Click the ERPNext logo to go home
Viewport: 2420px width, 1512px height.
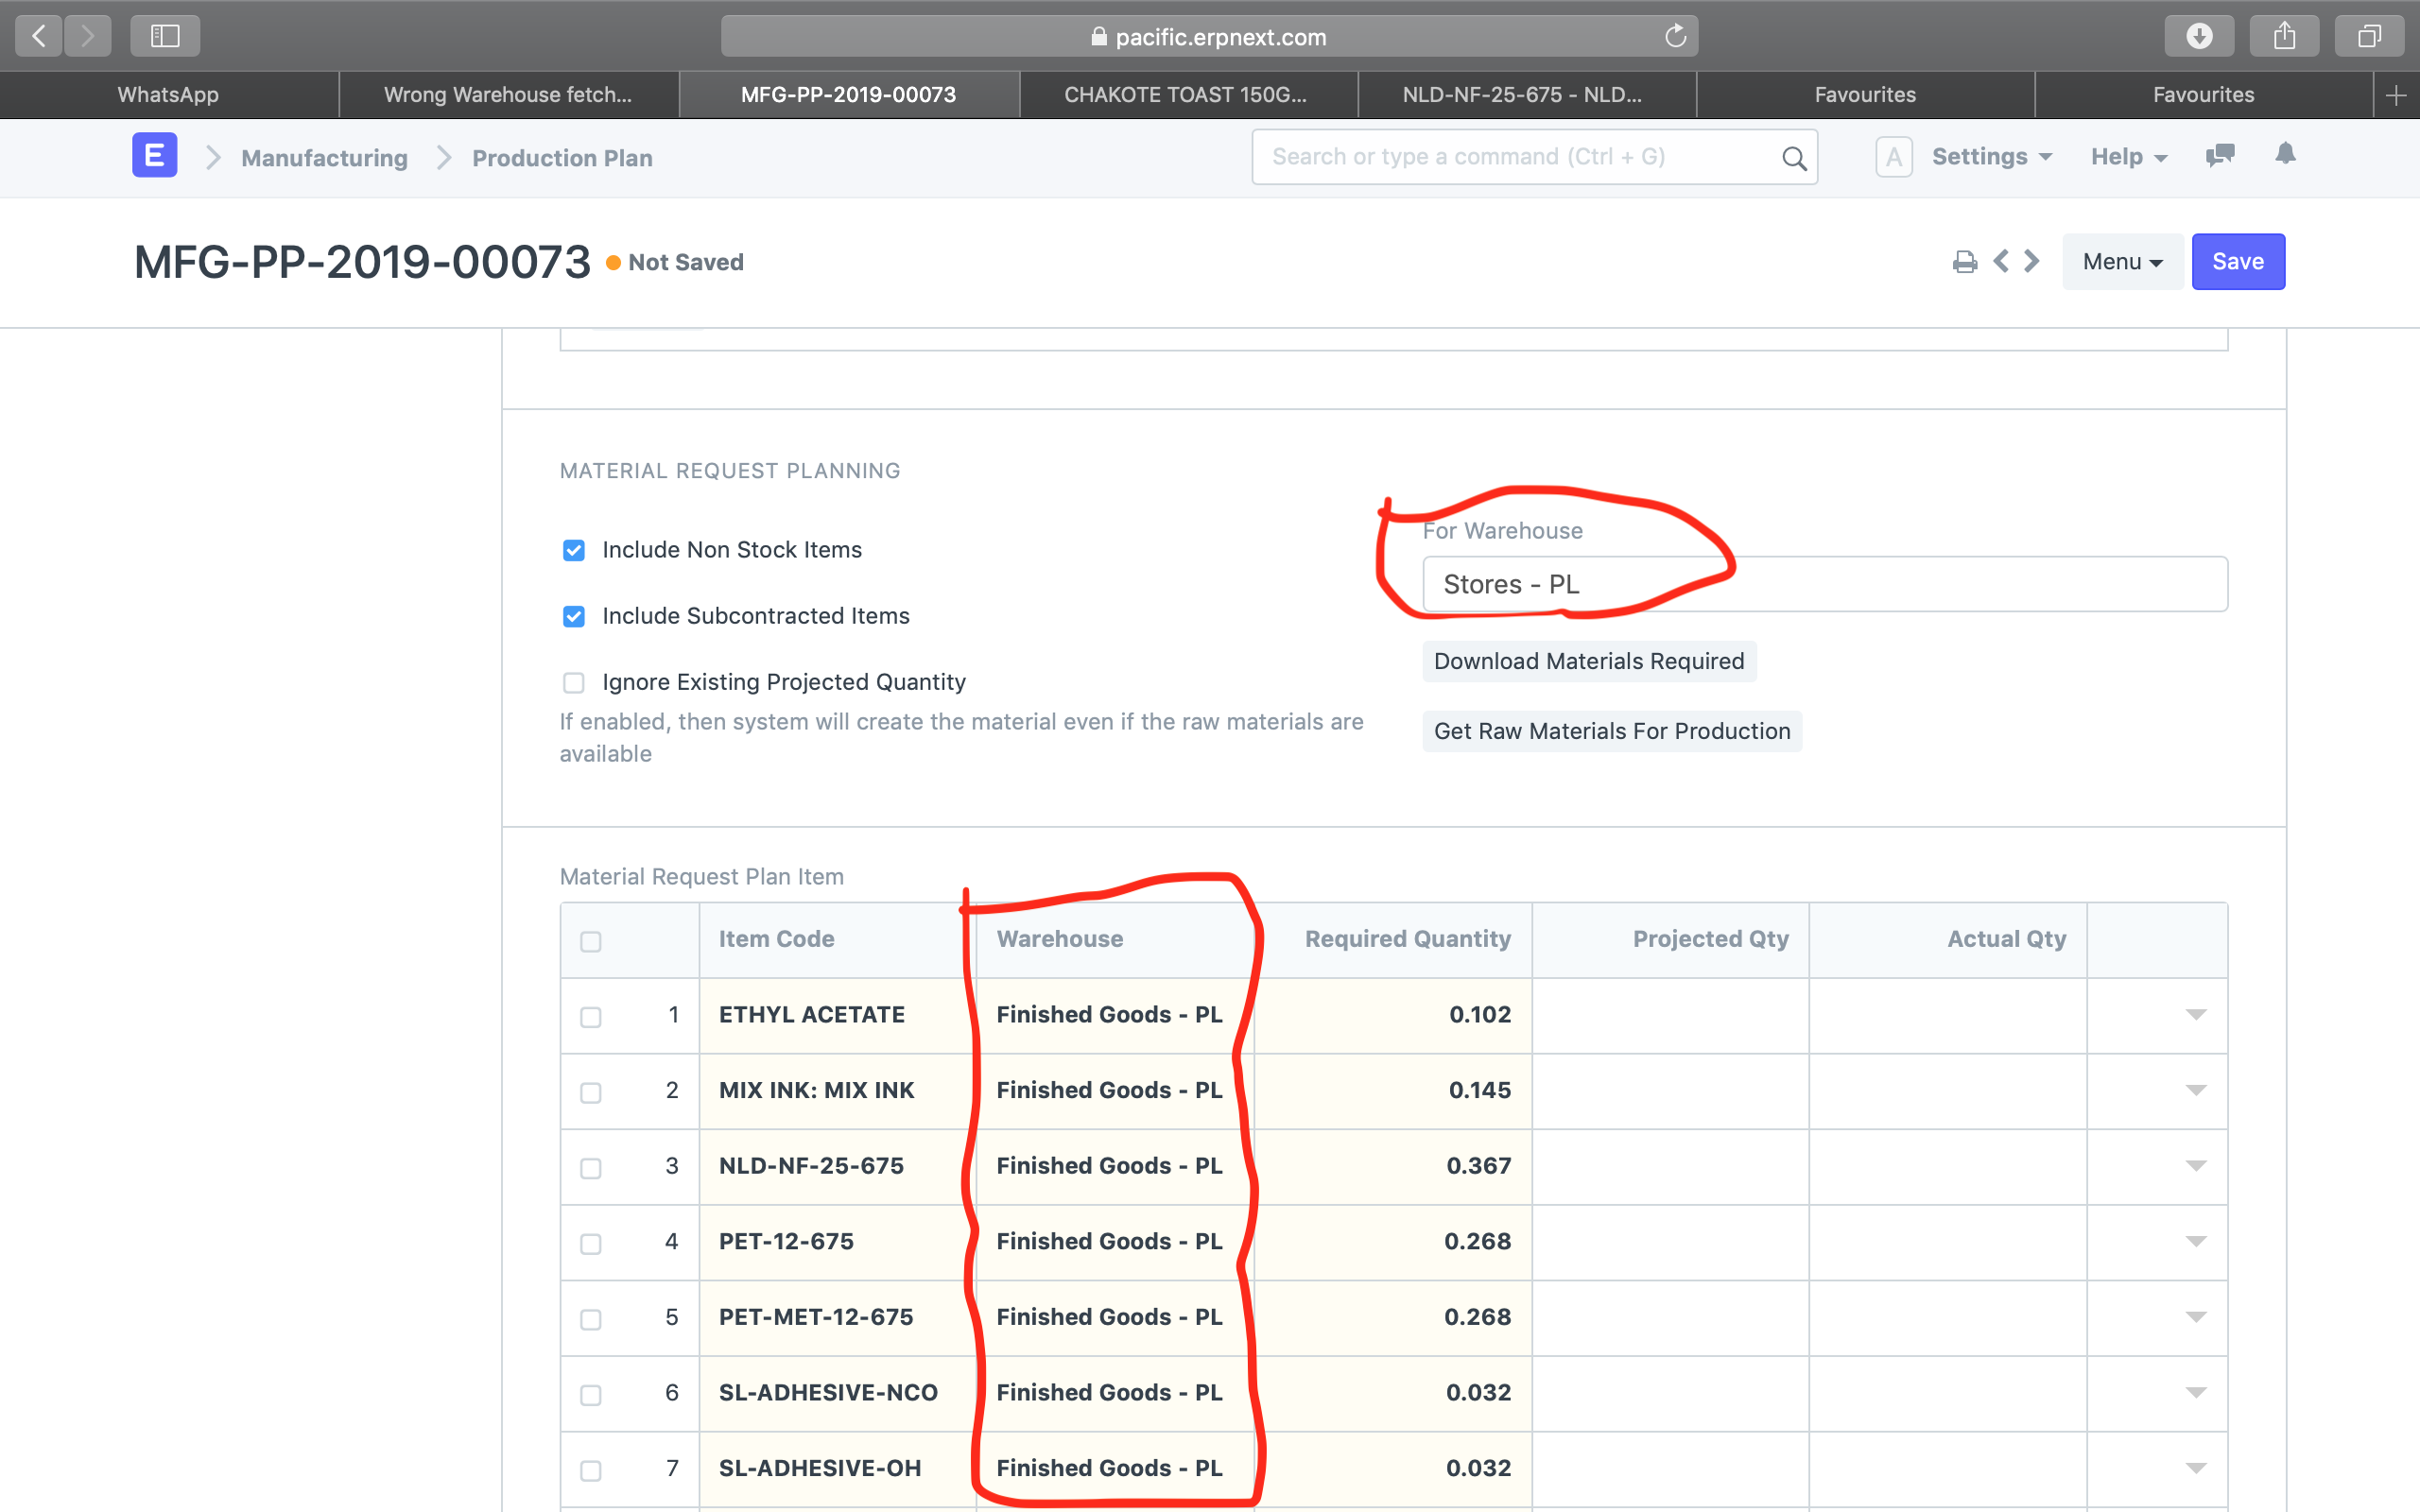(154, 155)
